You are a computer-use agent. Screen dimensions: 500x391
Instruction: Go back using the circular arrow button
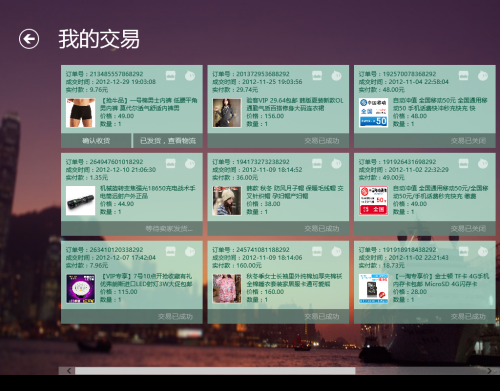pyautogui.click(x=29, y=39)
